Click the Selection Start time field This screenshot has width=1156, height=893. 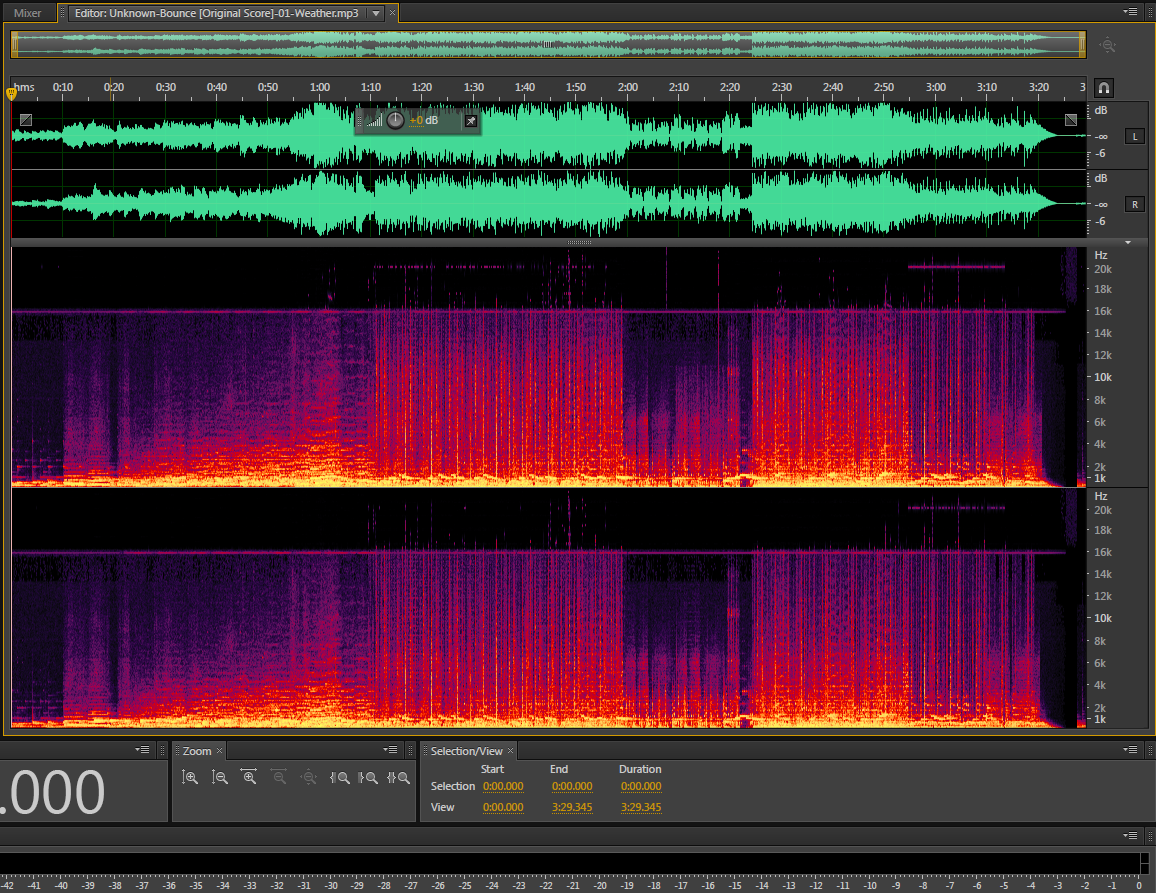pos(502,787)
